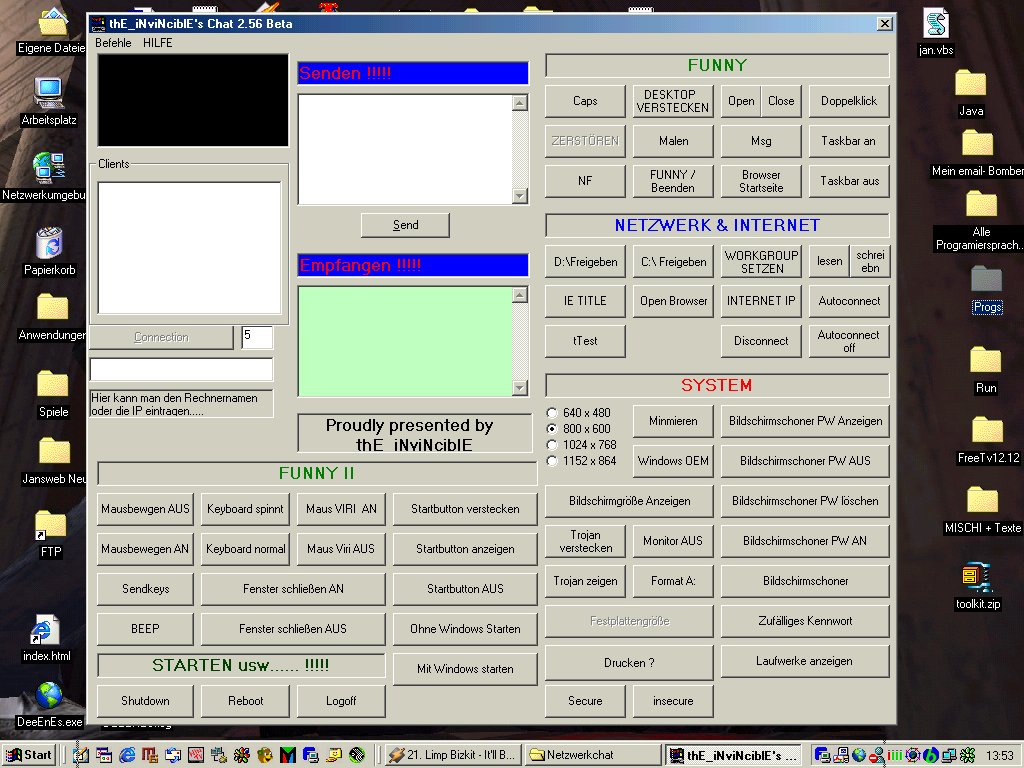This screenshot has width=1024, height=768.
Task: Click the computer name or IP input field
Action: 181,369
